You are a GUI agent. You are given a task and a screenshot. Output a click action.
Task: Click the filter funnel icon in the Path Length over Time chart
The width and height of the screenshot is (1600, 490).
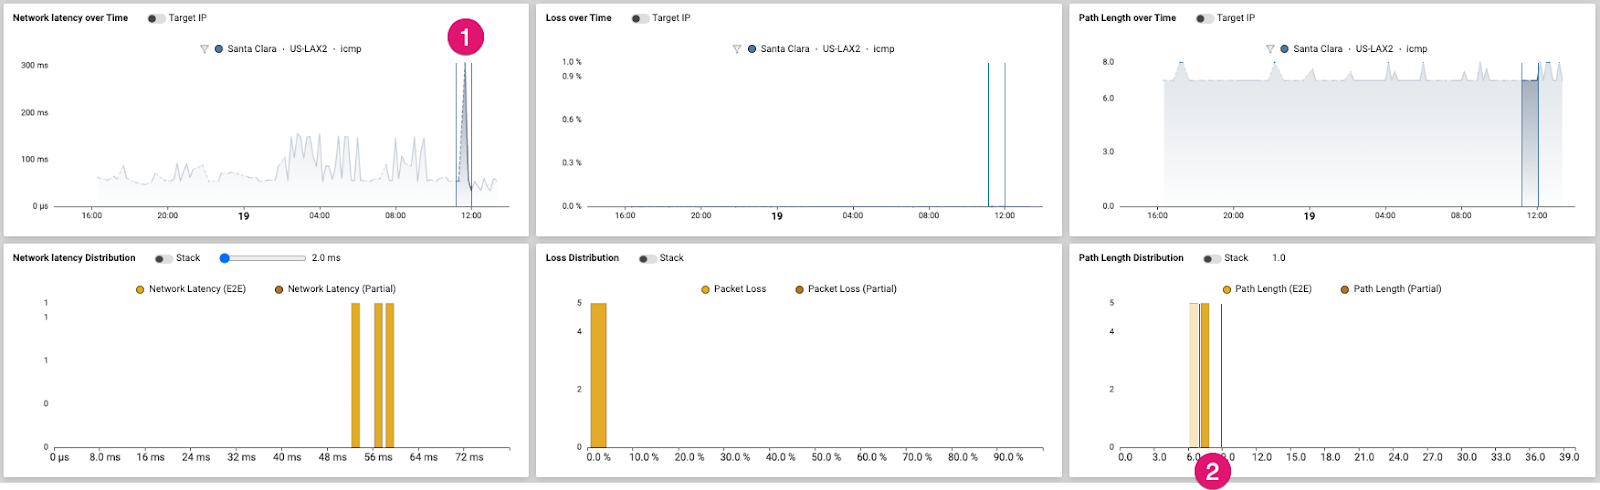1270,49
